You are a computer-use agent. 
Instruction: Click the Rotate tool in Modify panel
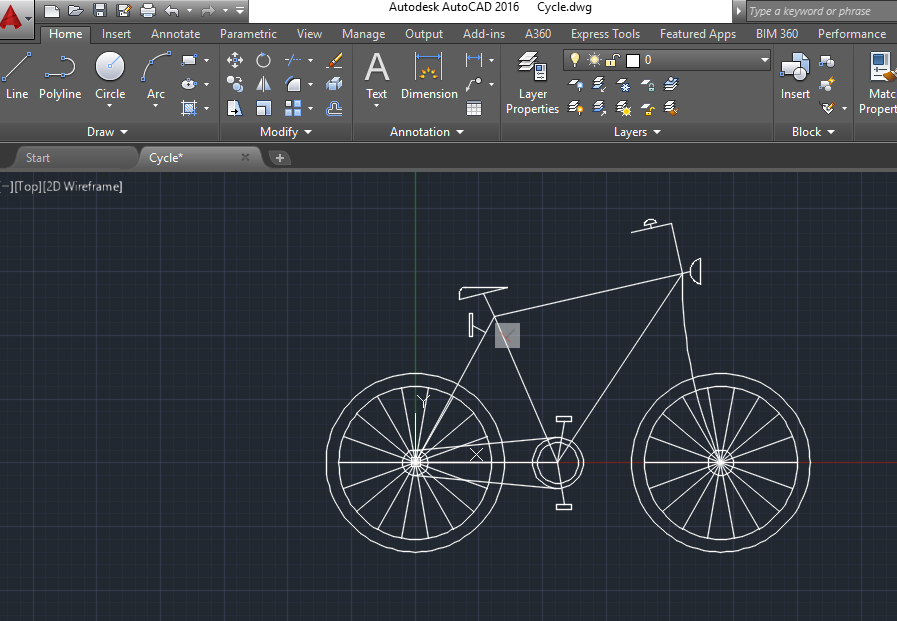coord(263,60)
